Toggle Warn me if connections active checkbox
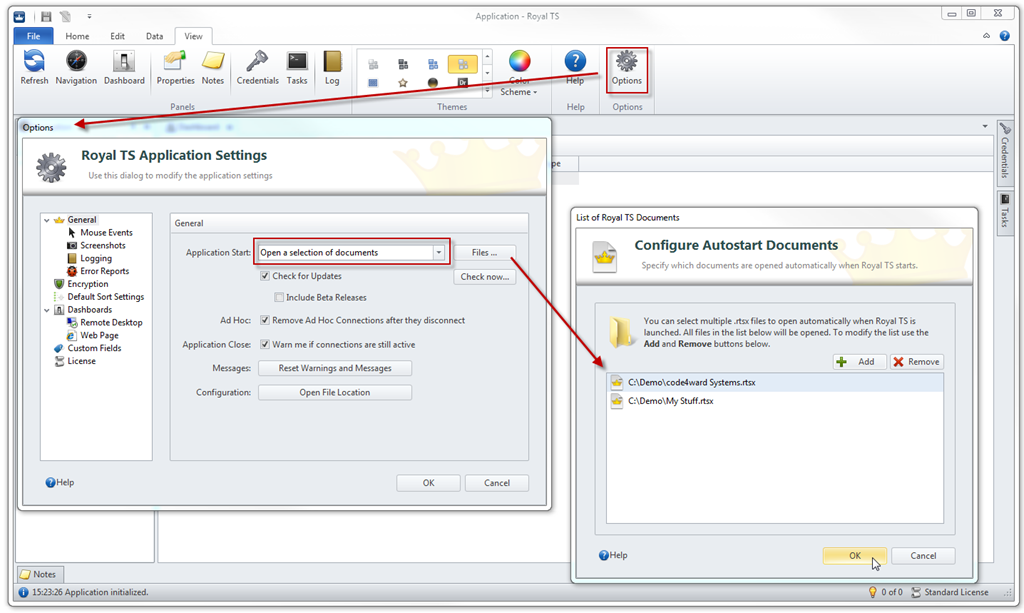 (264, 345)
